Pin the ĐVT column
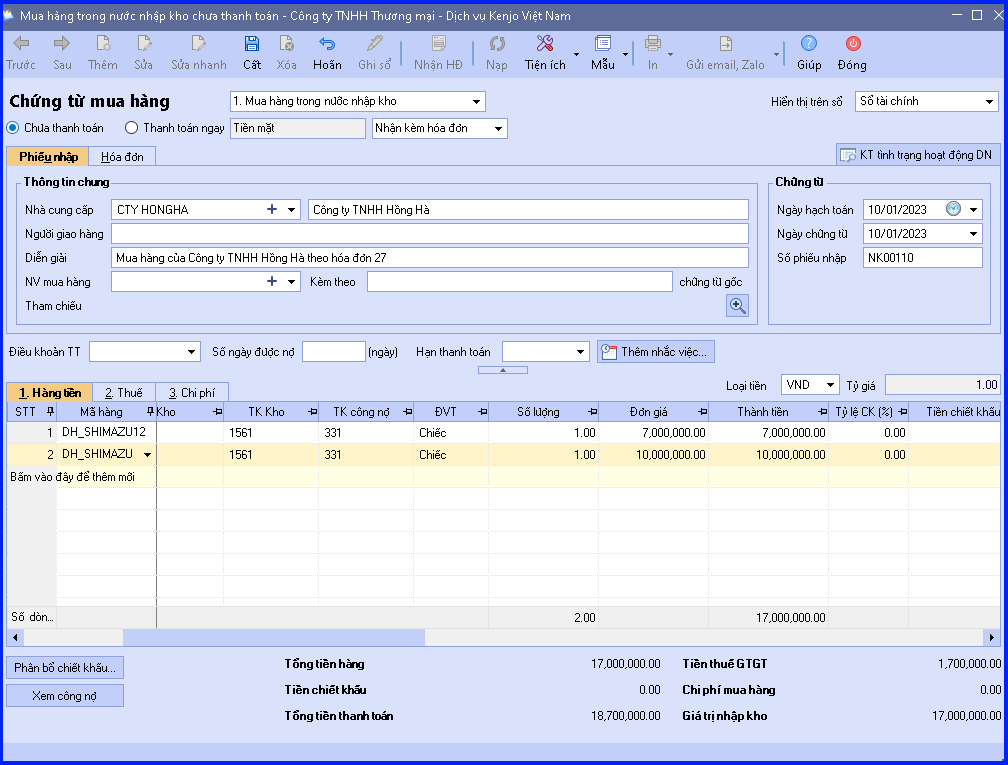Viewport: 1008px width, 765px height. 482,411
